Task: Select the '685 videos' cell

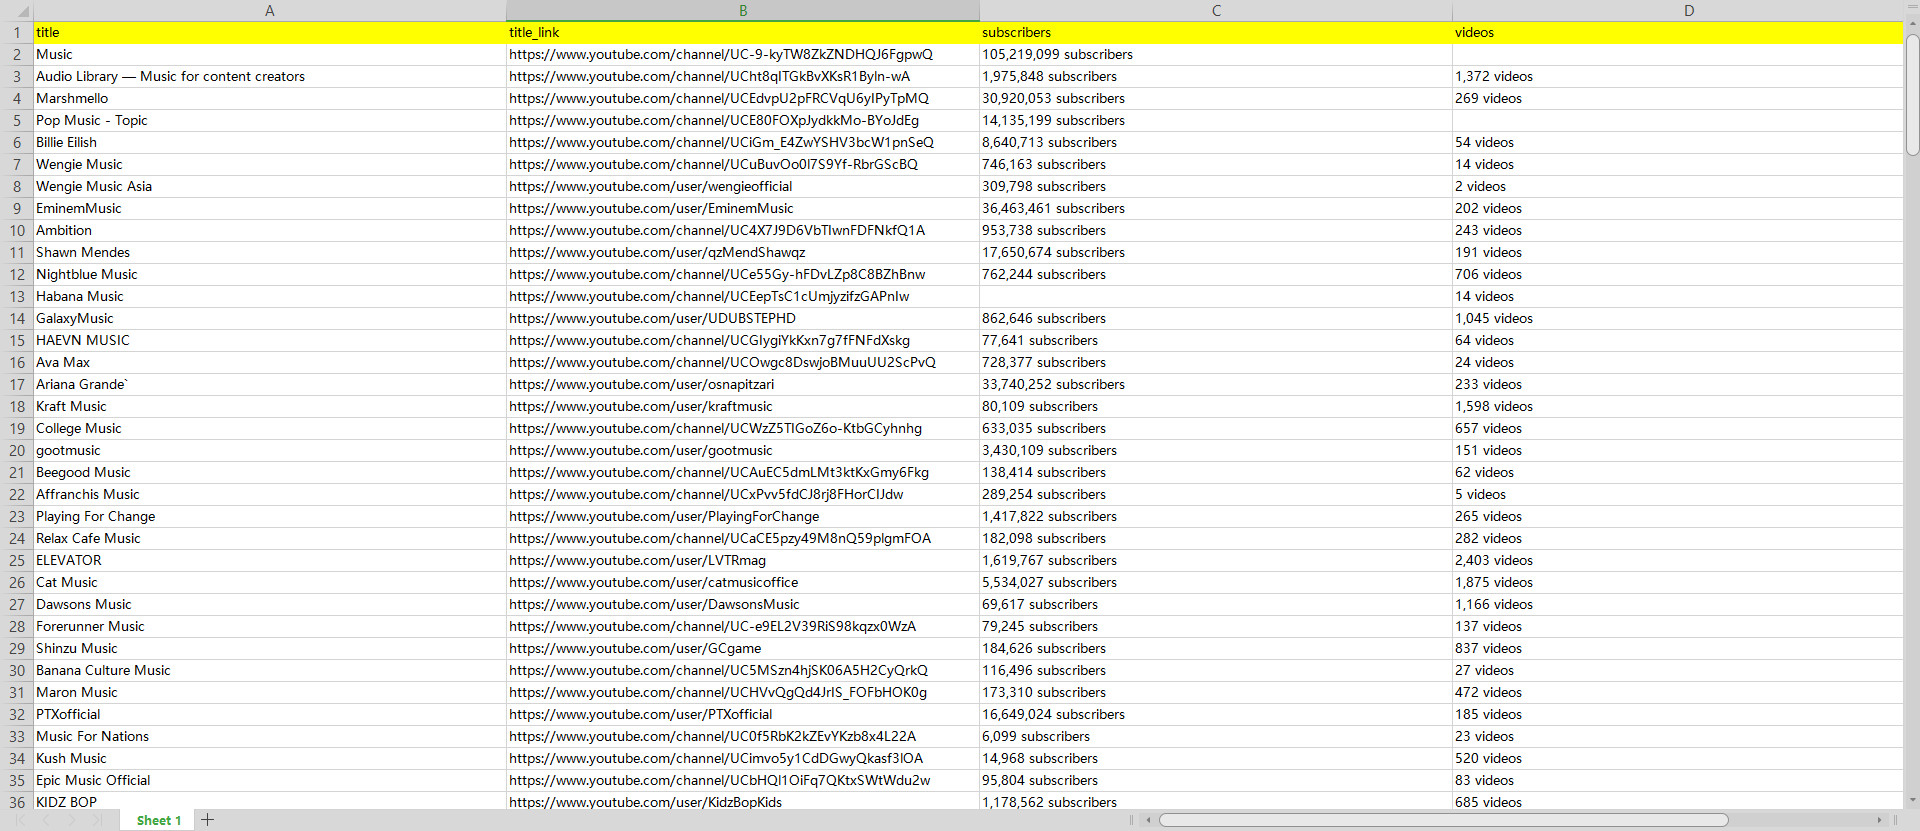Action: pos(1678,802)
